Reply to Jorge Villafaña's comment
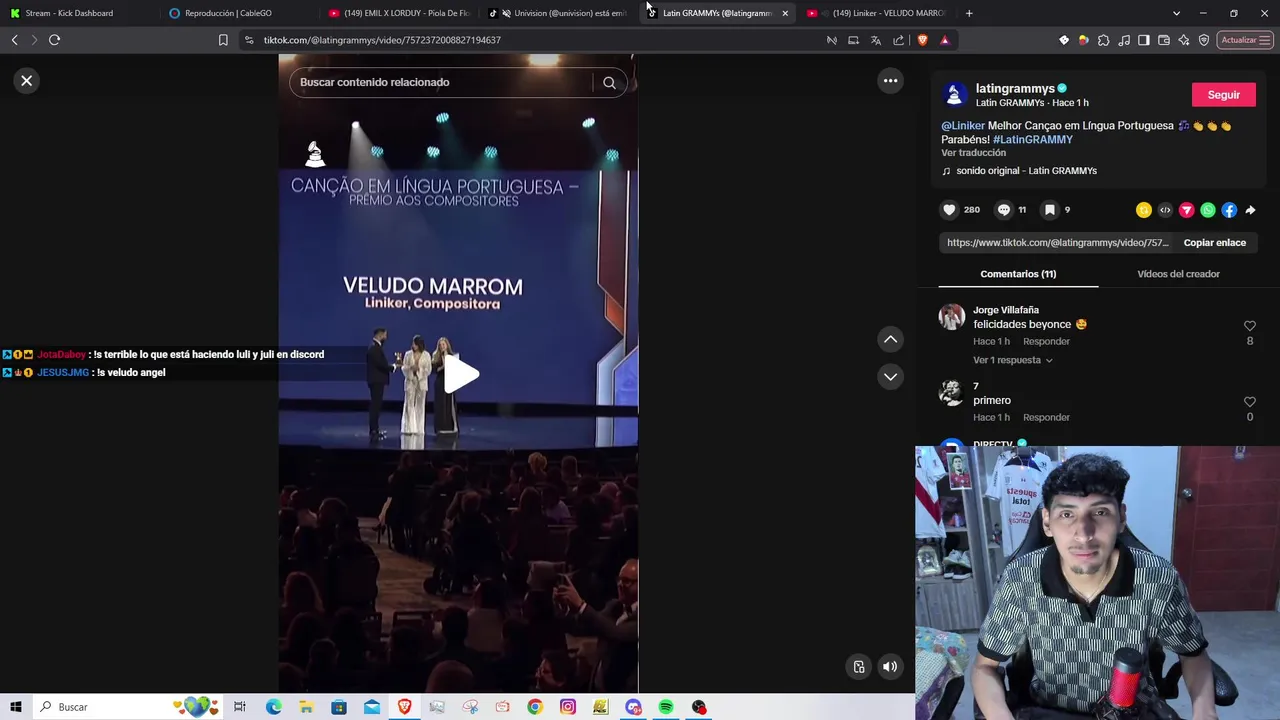Image resolution: width=1280 pixels, height=720 pixels. [x=1046, y=342]
